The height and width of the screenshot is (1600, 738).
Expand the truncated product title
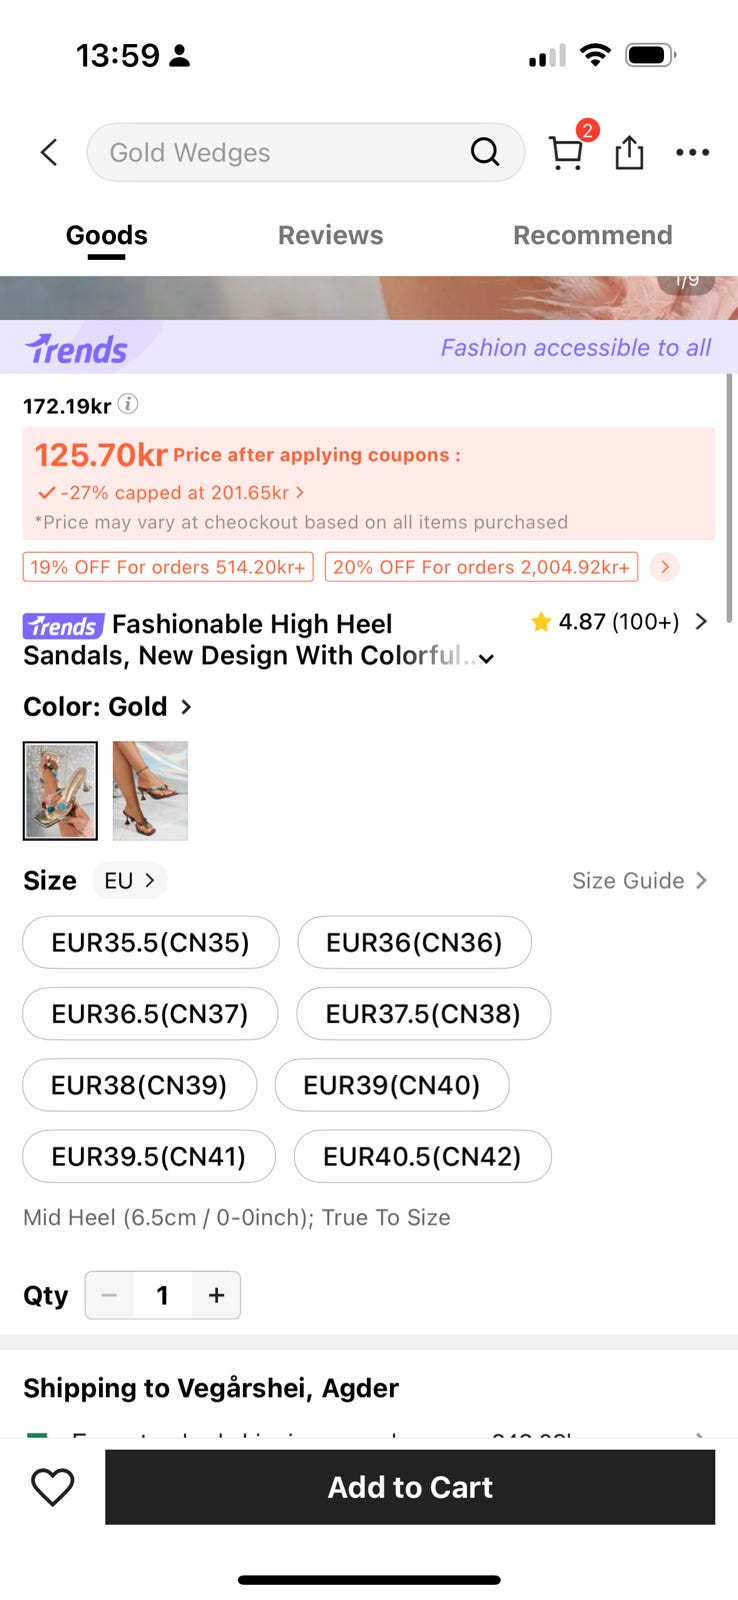click(x=486, y=658)
